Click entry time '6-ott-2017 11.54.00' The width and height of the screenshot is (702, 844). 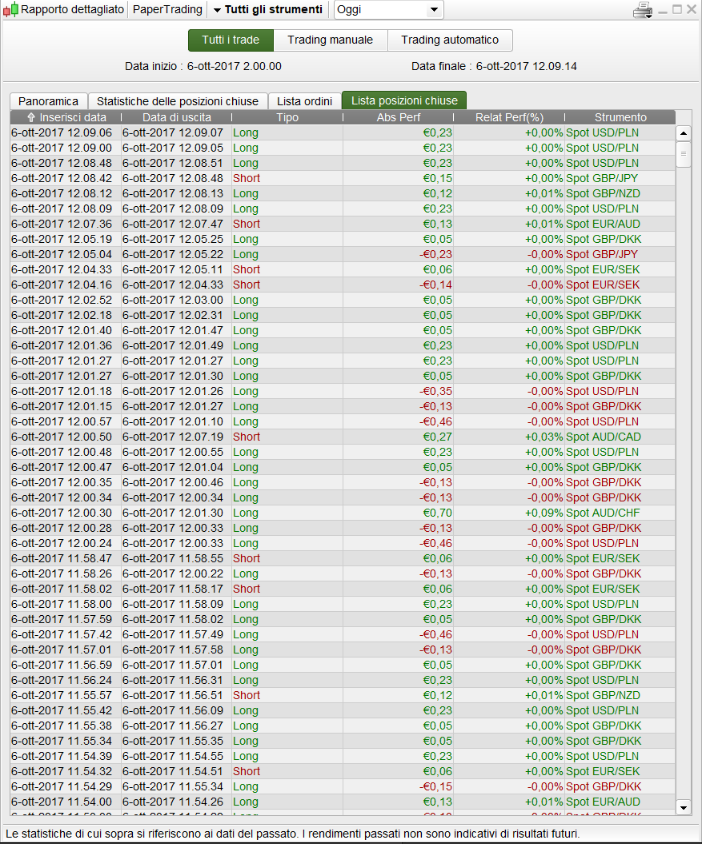[x=61, y=802]
